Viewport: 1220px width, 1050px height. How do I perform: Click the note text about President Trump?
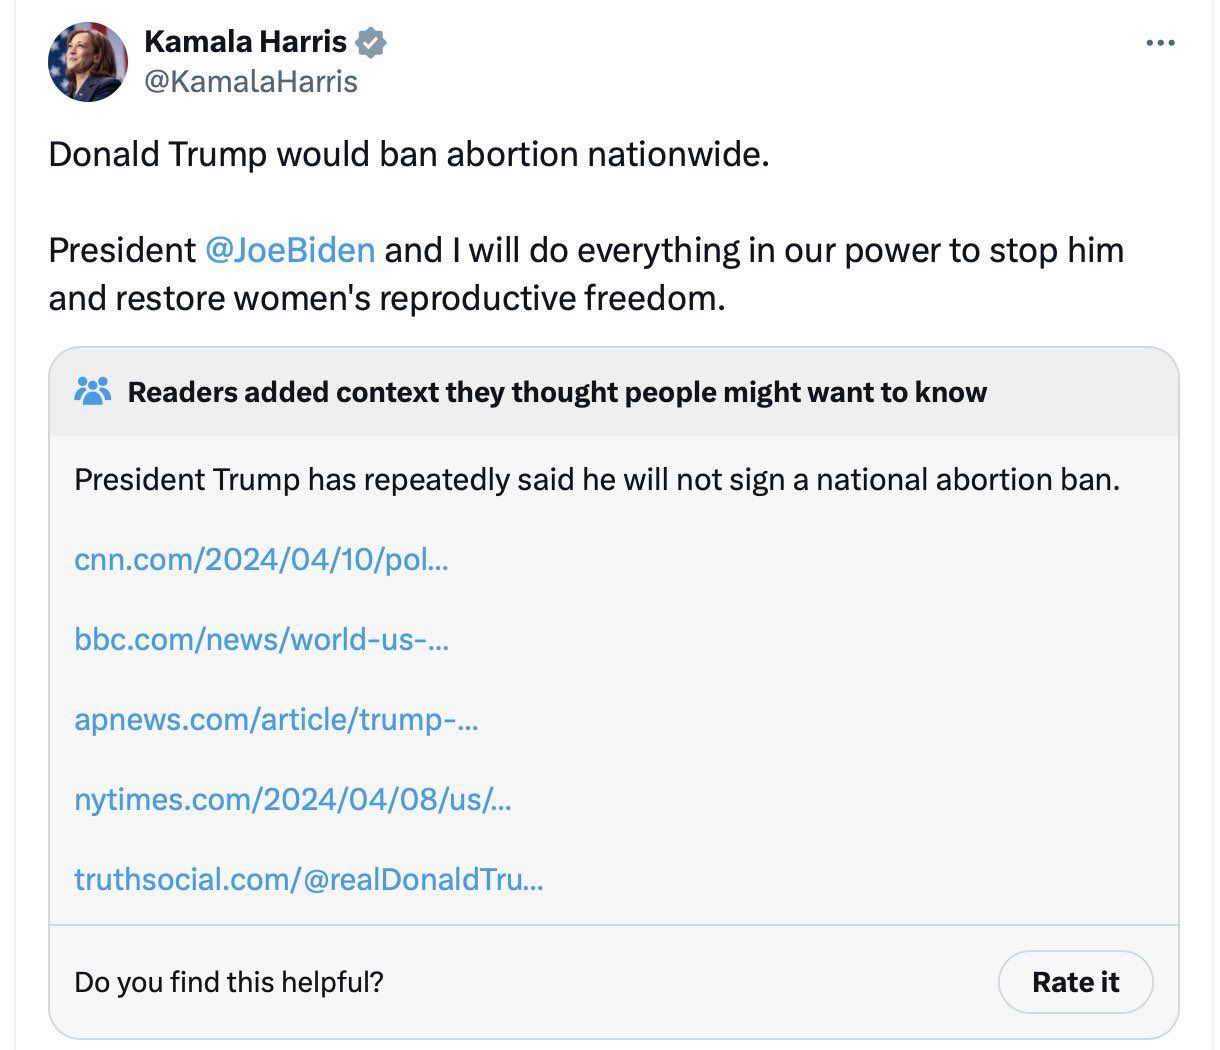(596, 480)
